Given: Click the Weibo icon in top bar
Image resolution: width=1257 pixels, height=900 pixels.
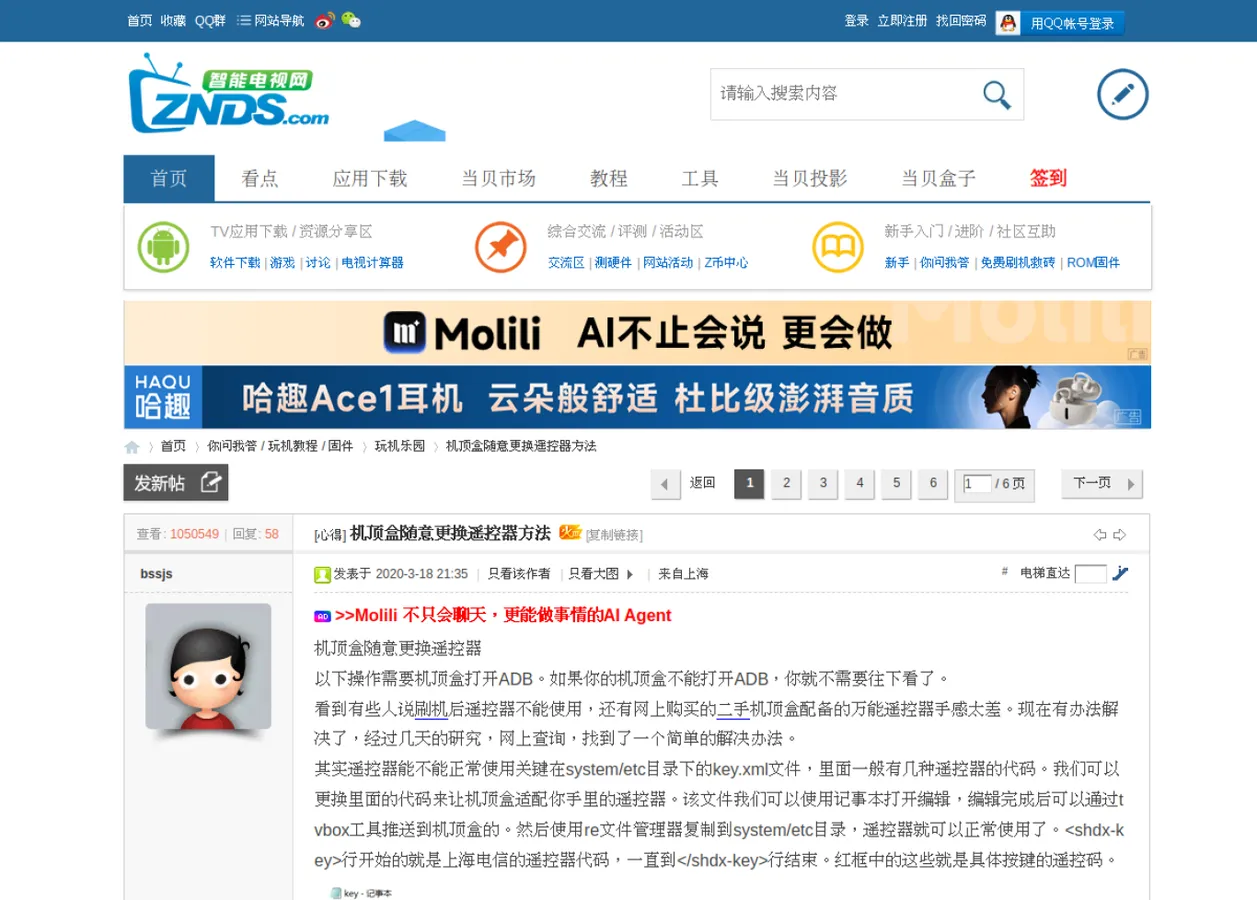Looking at the screenshot, I should [x=325, y=20].
